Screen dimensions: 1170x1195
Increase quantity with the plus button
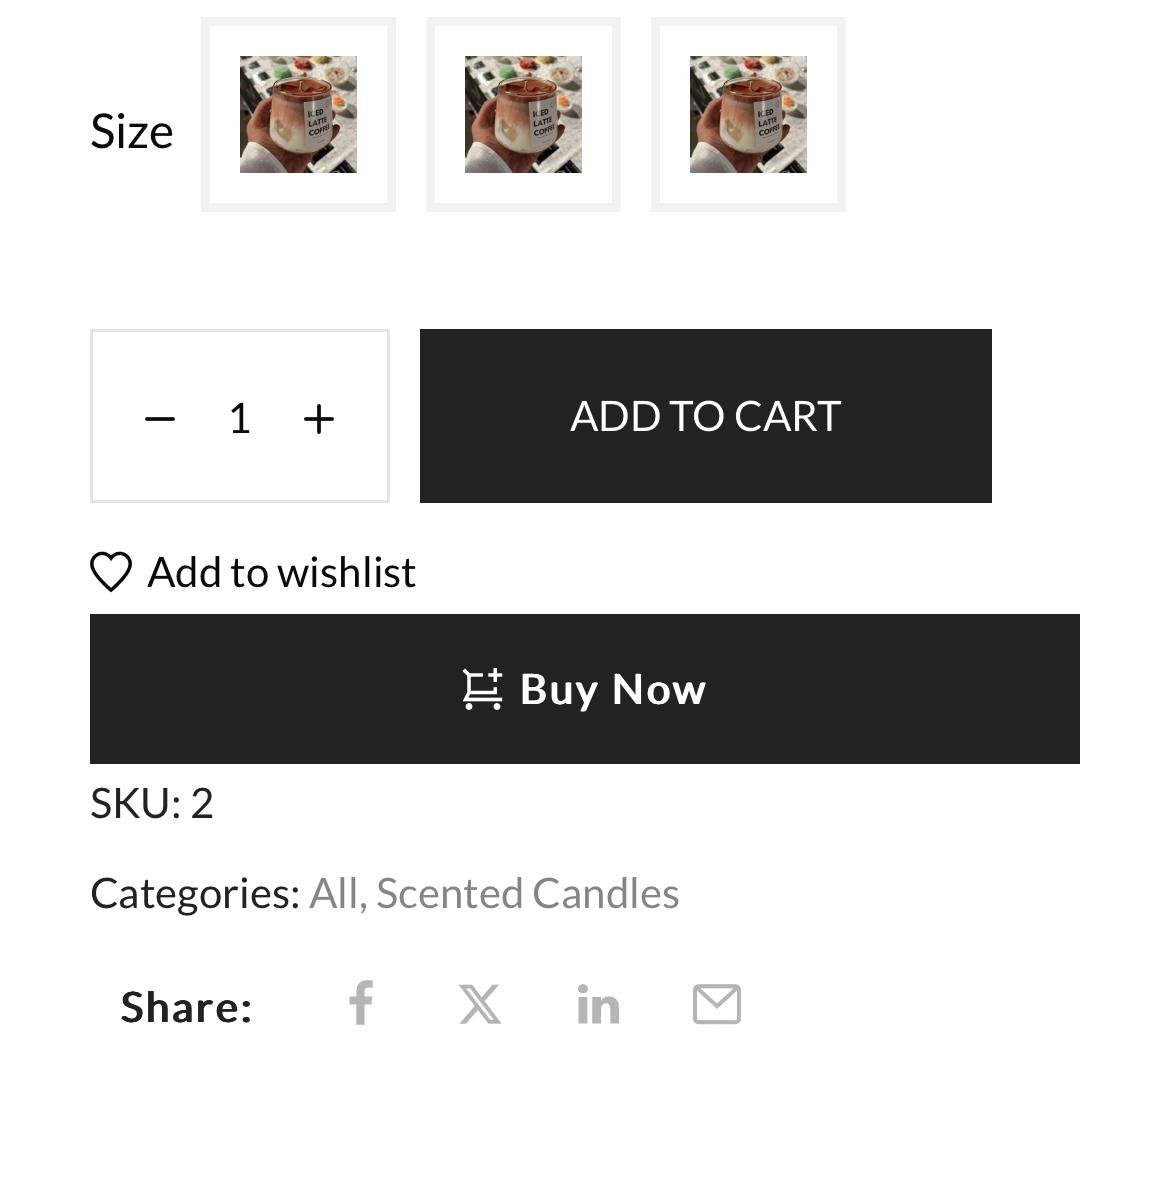point(318,418)
